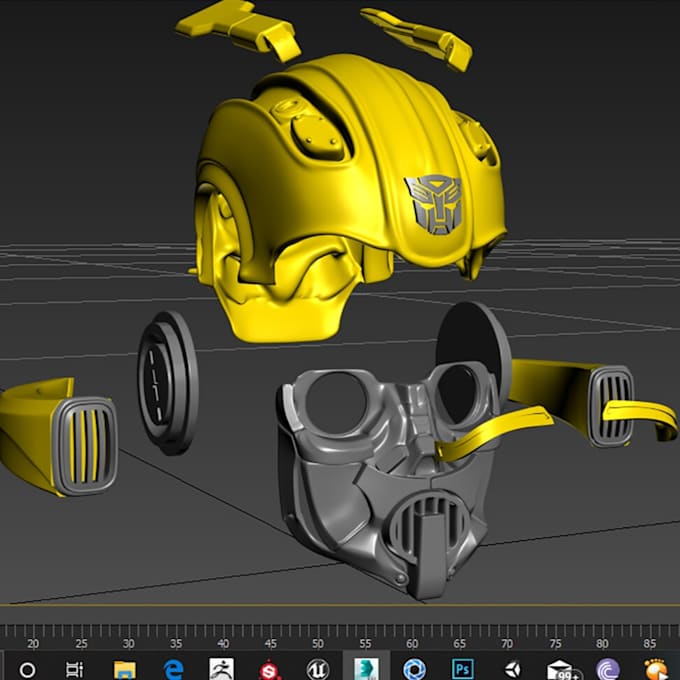Image resolution: width=680 pixels, height=680 pixels.
Task: Select the yellow curved strip across faceplate
Action: click(x=494, y=434)
